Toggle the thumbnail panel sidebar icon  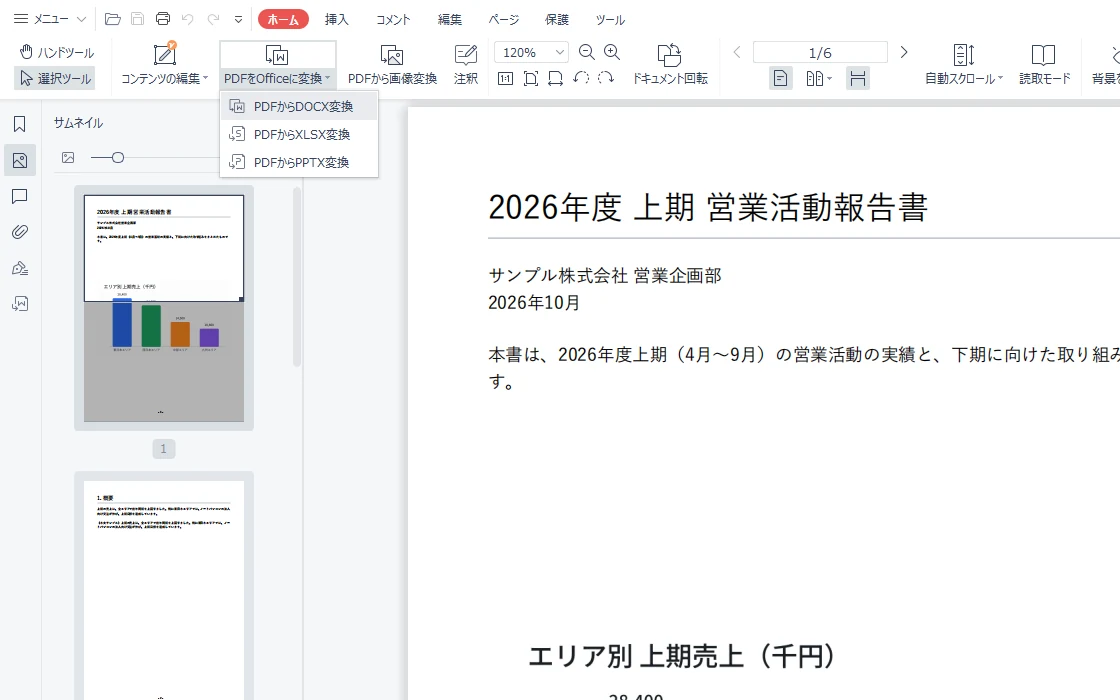click(20, 160)
